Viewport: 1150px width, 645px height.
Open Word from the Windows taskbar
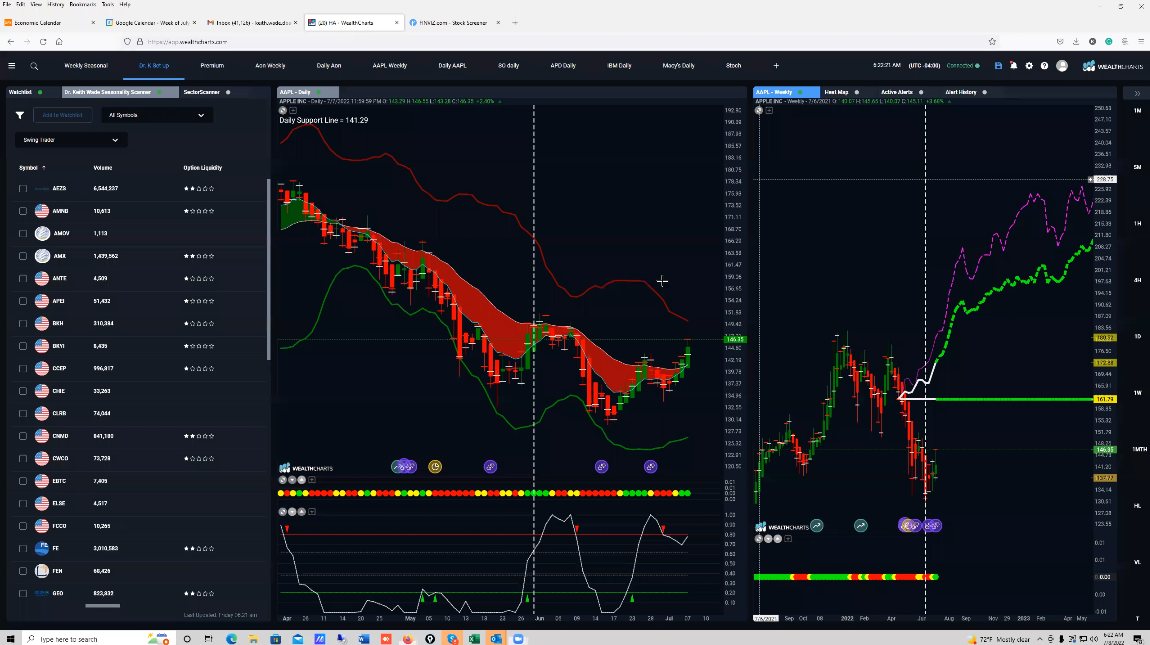click(363, 639)
